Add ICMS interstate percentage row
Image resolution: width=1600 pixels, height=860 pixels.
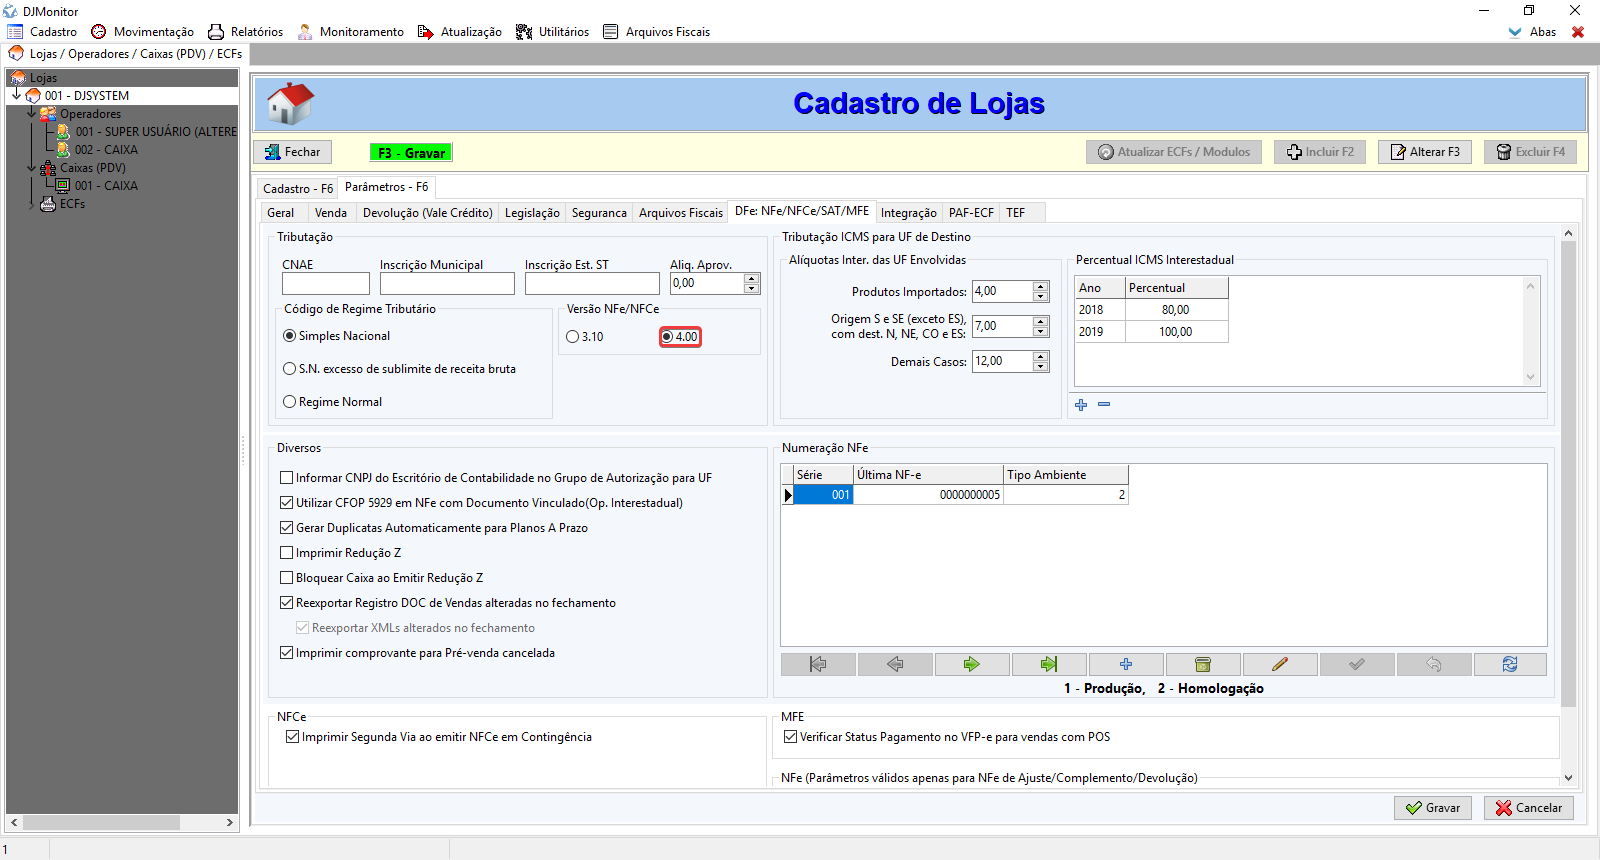tap(1081, 405)
